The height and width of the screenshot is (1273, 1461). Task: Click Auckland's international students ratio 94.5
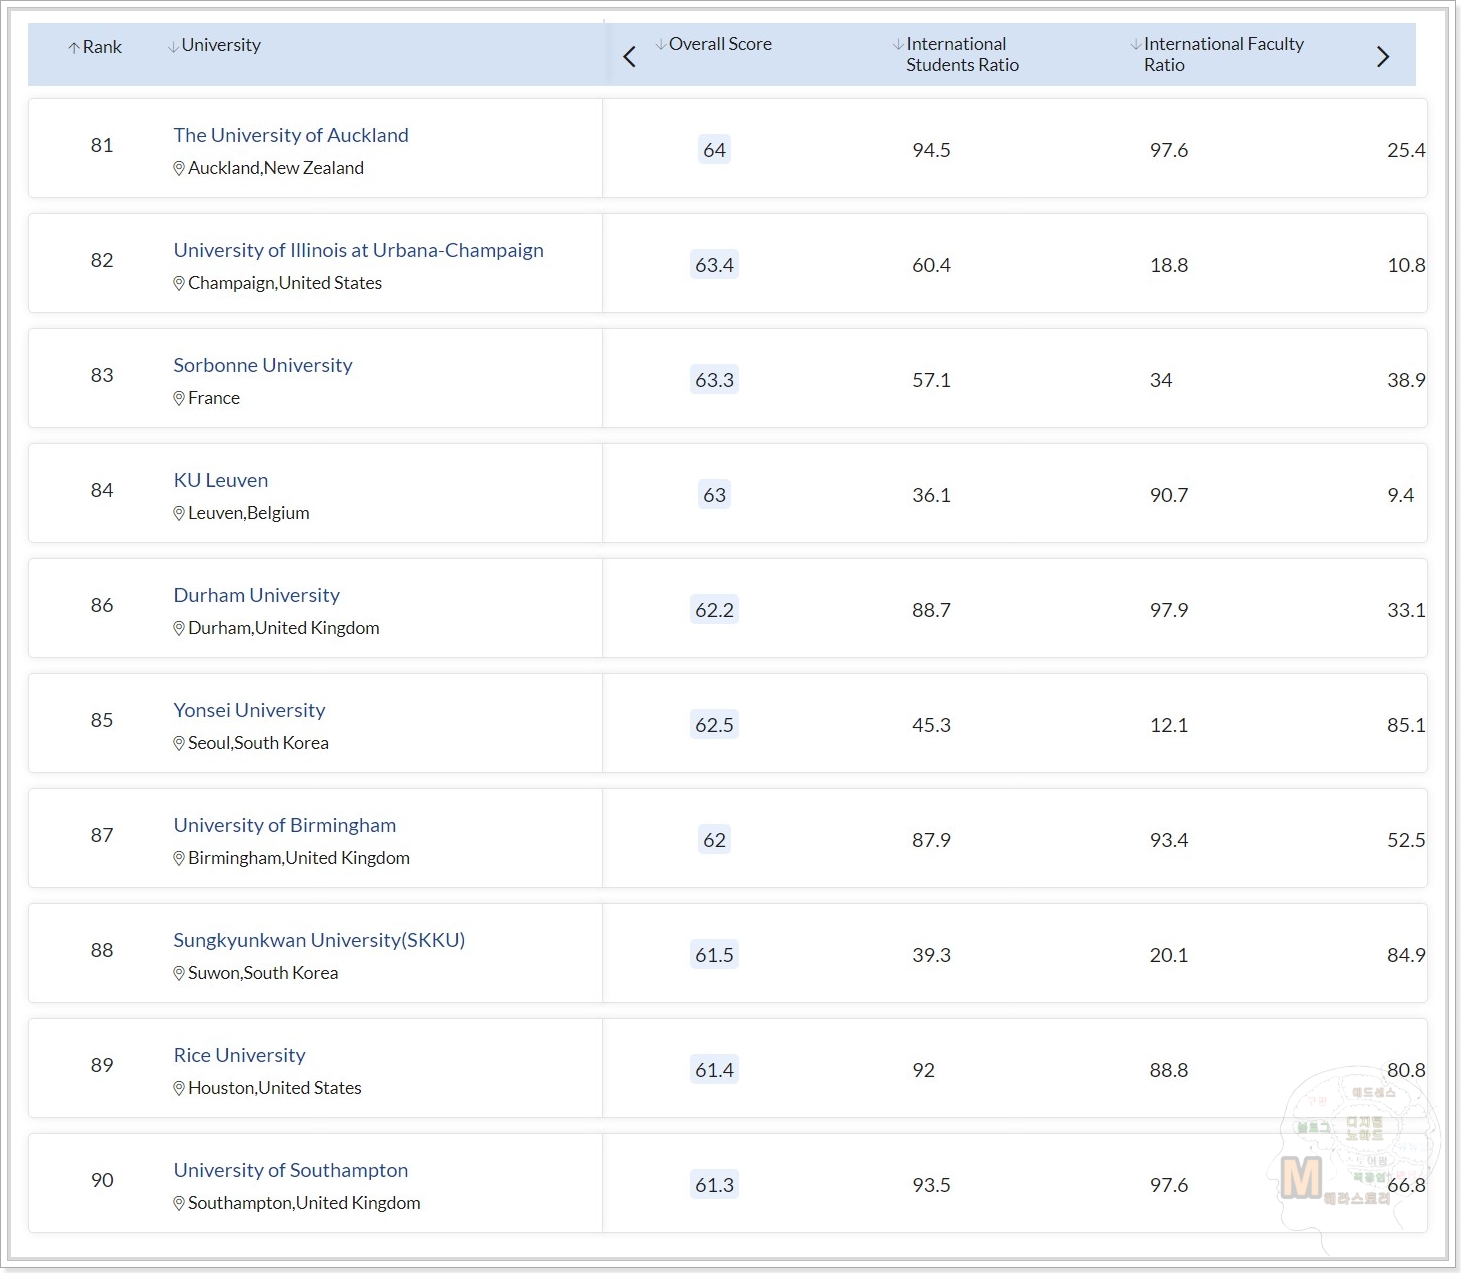(x=931, y=150)
